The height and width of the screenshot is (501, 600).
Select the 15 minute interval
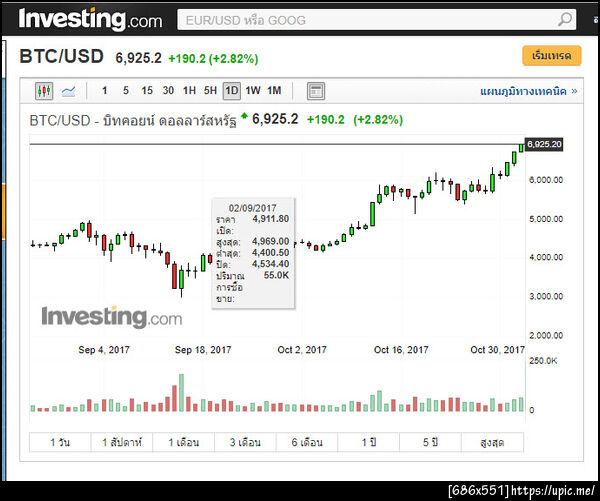(147, 91)
